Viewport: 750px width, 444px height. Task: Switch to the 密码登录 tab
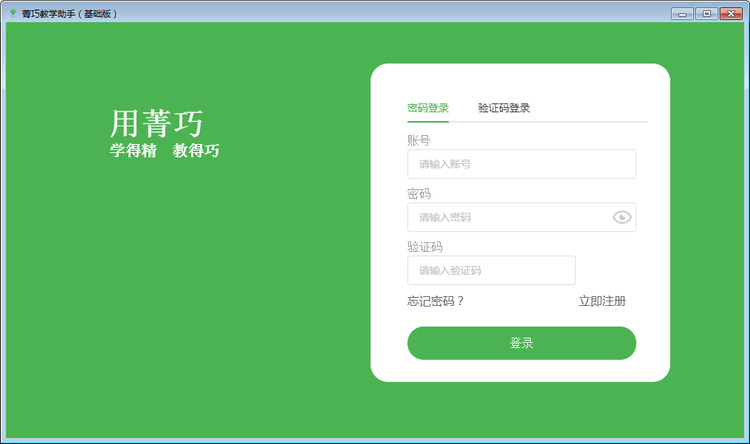[x=428, y=108]
